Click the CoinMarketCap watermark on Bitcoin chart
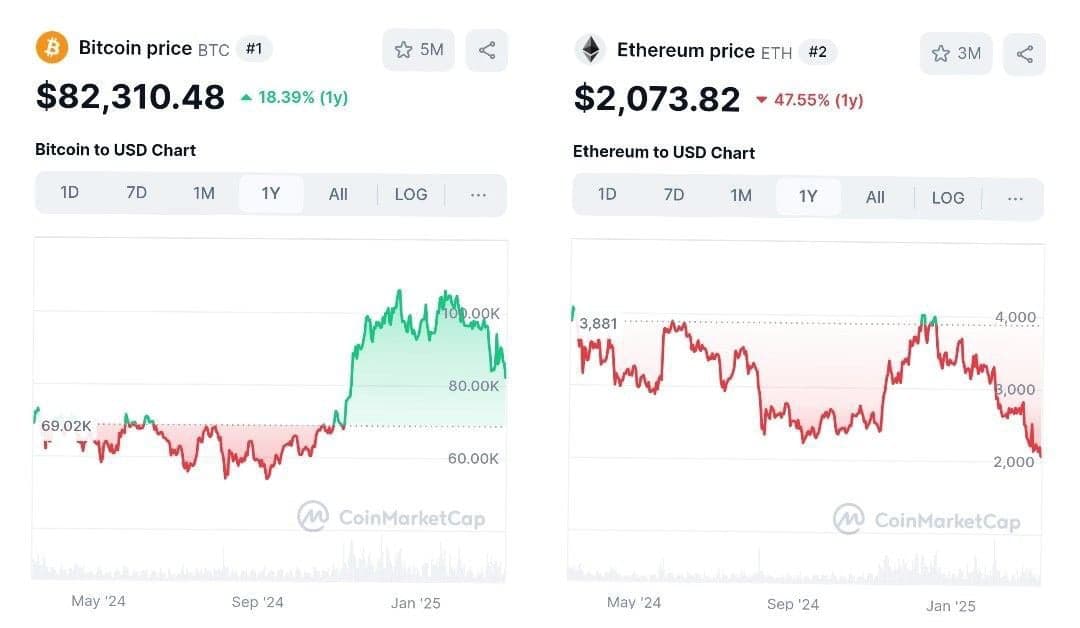The width and height of the screenshot is (1080, 628). point(391,517)
